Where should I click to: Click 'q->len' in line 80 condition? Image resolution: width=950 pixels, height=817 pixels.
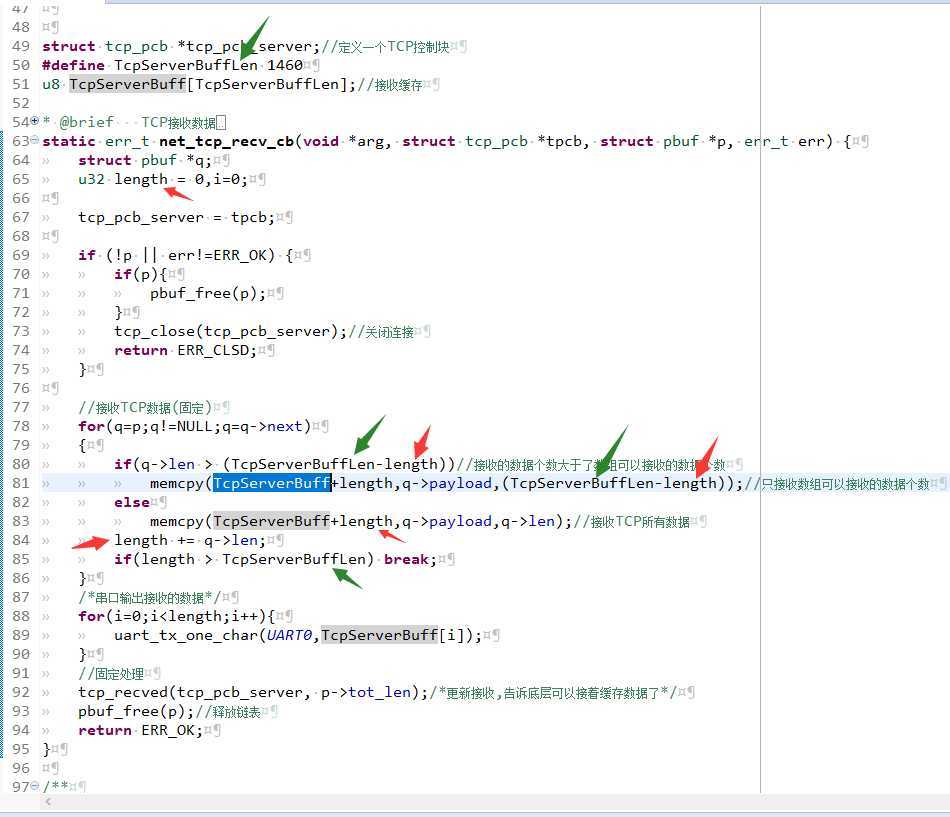[167, 464]
